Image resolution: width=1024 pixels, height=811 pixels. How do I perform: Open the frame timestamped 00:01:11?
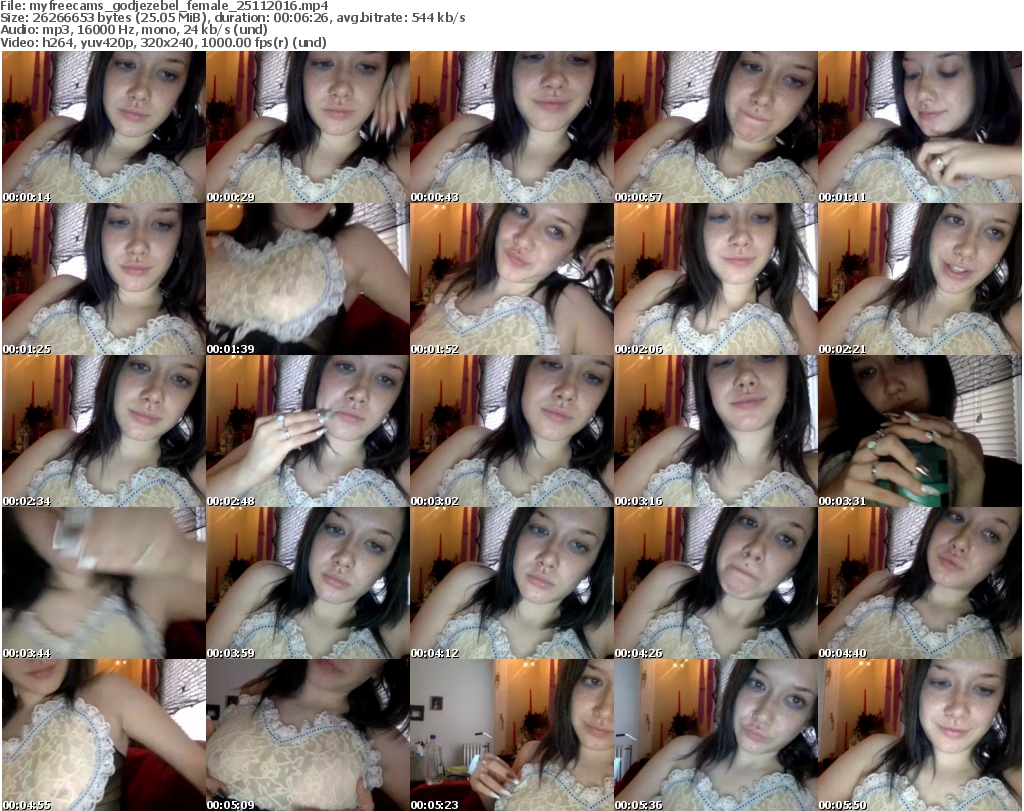pos(919,127)
